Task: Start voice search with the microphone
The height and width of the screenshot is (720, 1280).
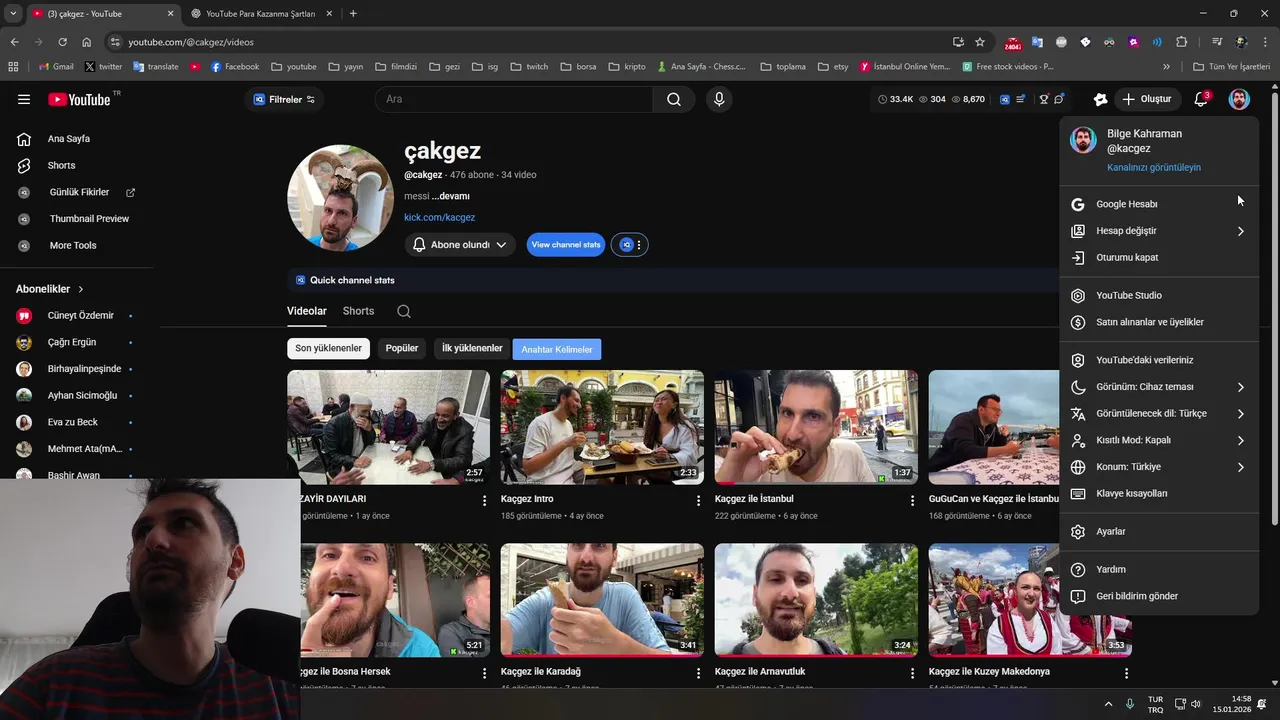Action: click(718, 99)
